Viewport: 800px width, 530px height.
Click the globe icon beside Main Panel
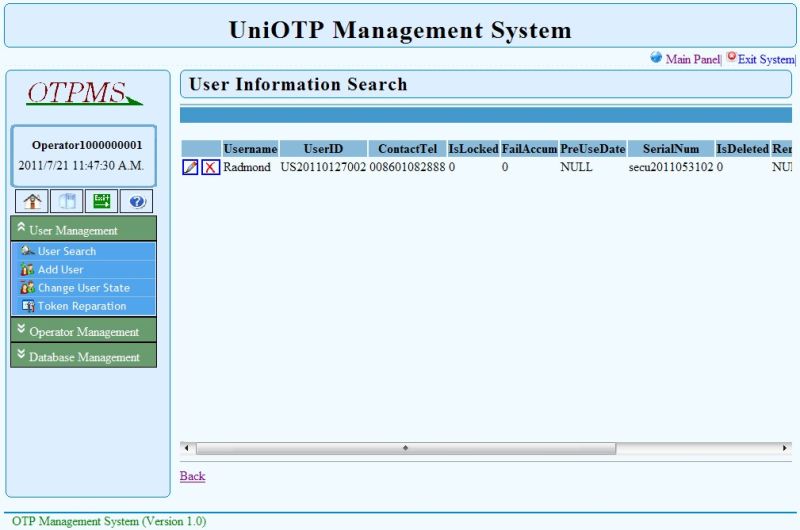pyautogui.click(x=656, y=57)
